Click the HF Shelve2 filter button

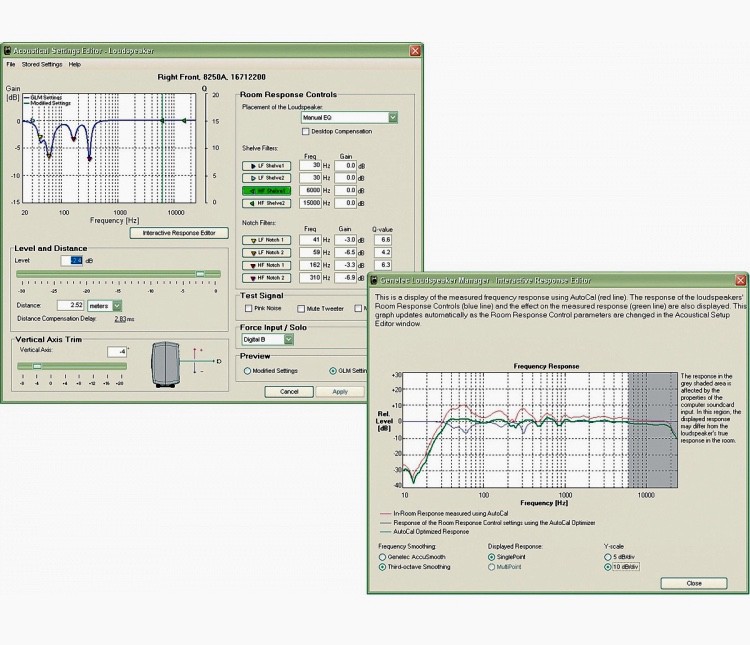click(x=266, y=203)
